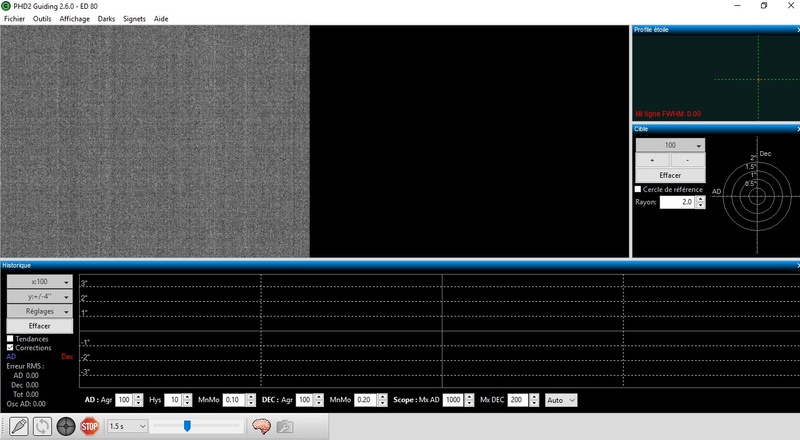Open the camera connection (USB plug) icon
This screenshot has width=800, height=440.
pyautogui.click(x=19, y=426)
